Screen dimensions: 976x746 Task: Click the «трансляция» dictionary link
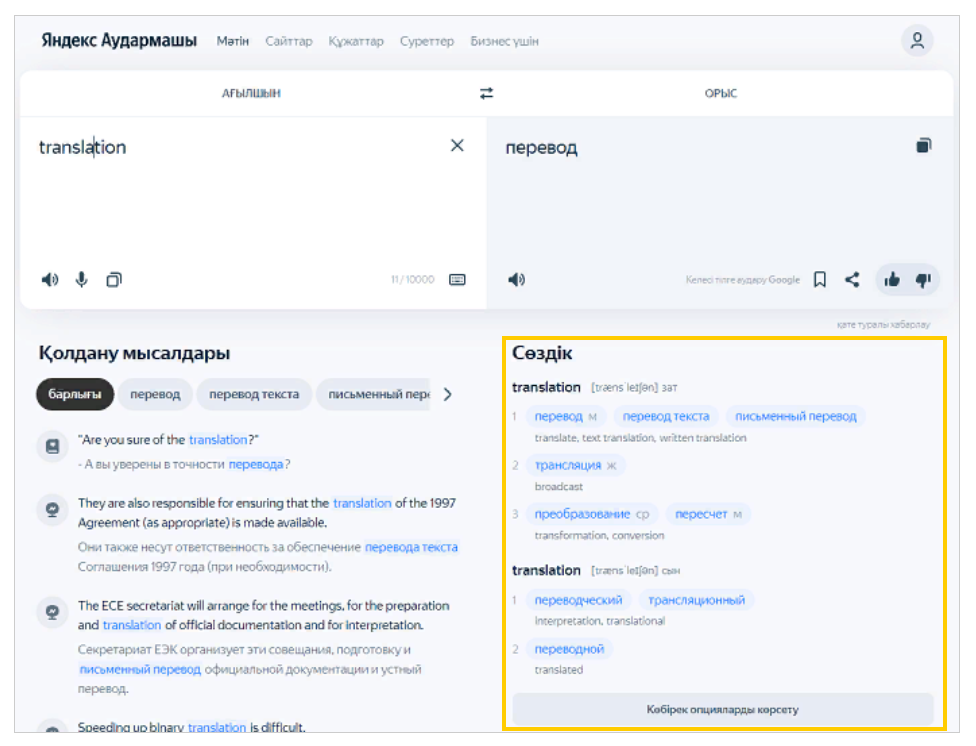[x=568, y=465]
